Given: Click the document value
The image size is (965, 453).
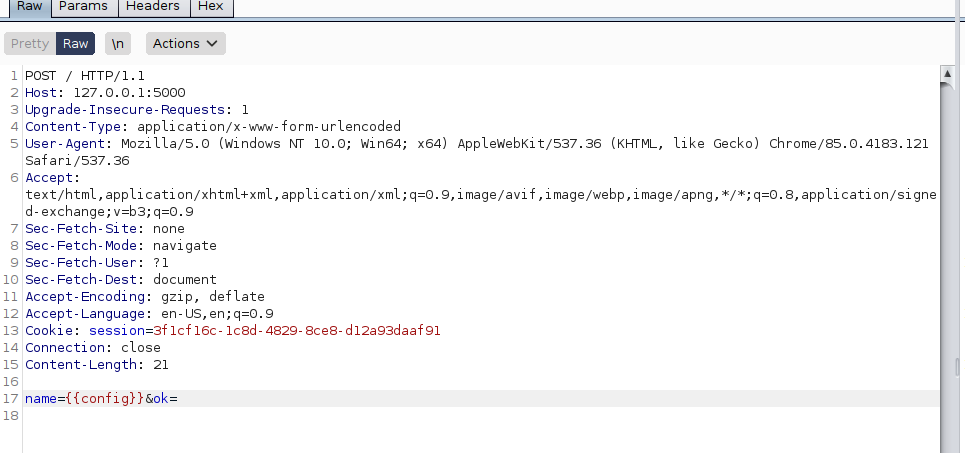Looking at the screenshot, I should [185, 279].
